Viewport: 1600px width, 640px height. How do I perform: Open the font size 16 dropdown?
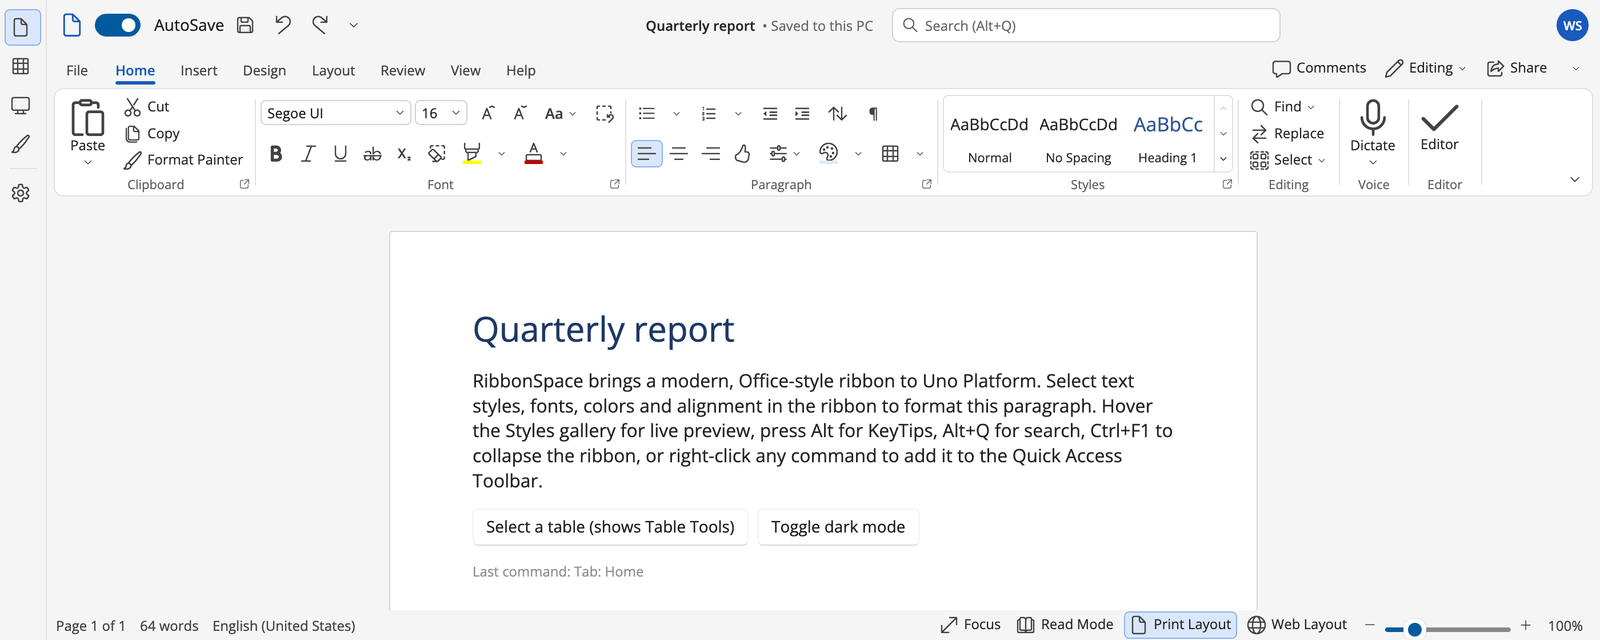tap(441, 113)
